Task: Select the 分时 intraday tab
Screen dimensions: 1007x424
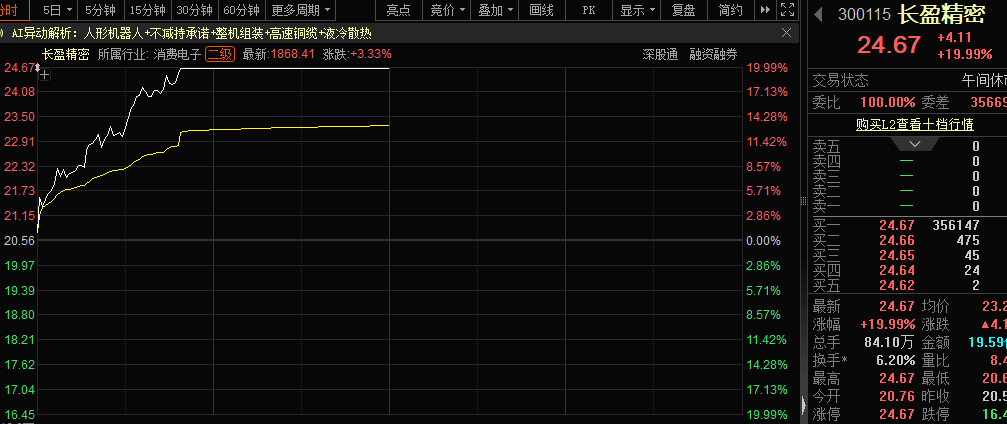Action: [9, 10]
